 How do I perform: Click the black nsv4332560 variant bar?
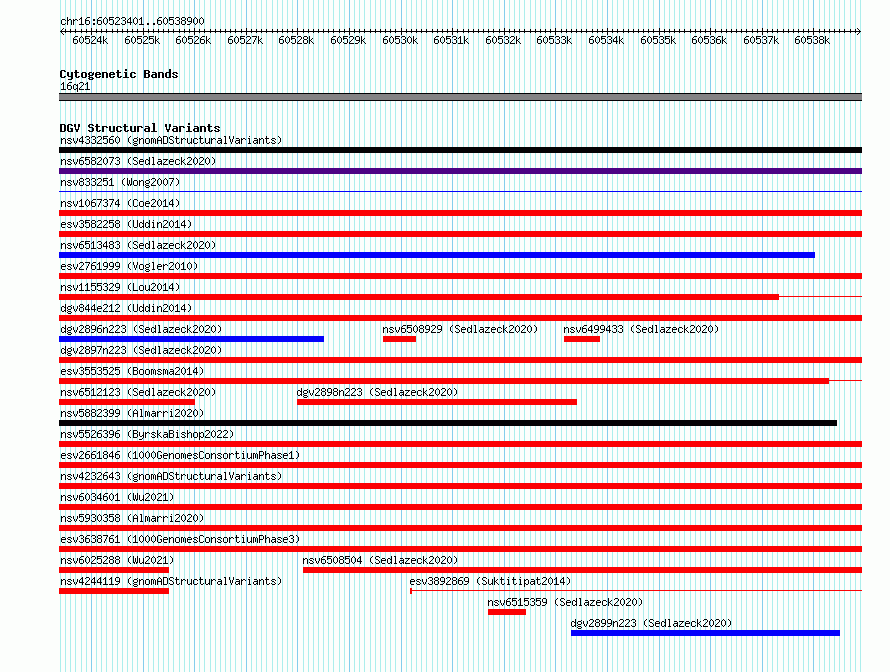(x=460, y=150)
